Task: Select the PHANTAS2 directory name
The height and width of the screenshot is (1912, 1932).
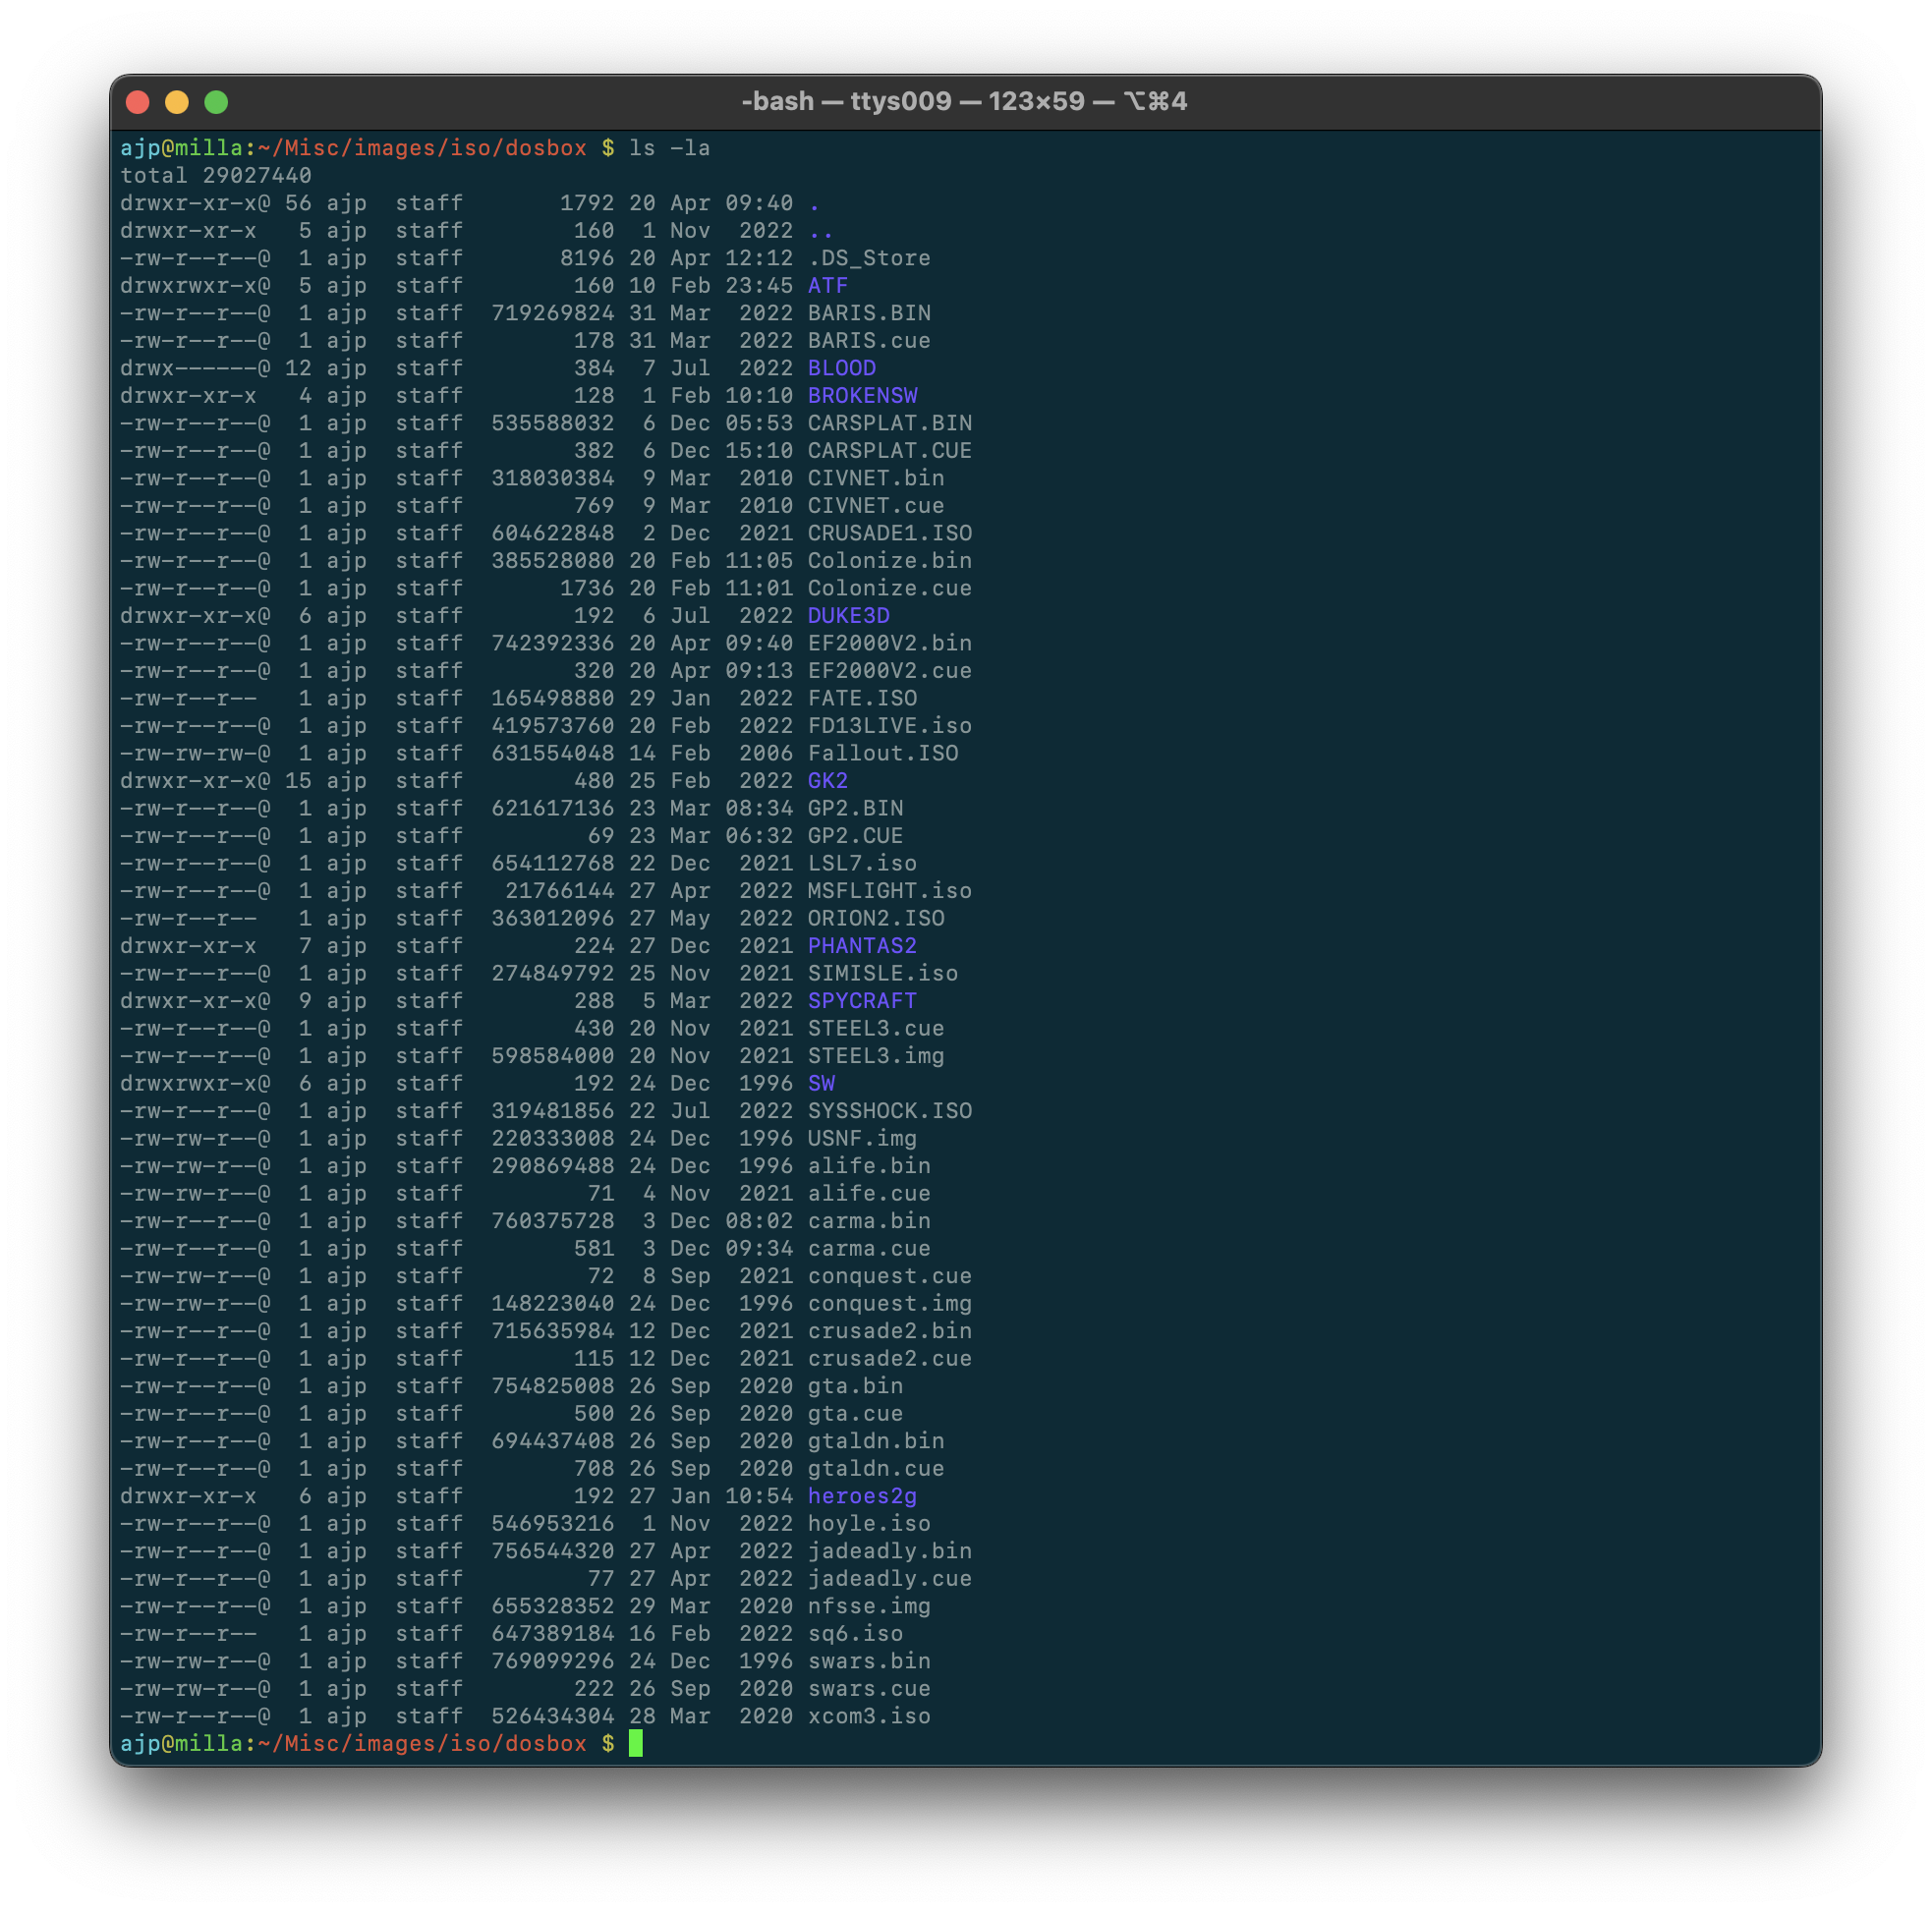Action: click(x=861, y=946)
